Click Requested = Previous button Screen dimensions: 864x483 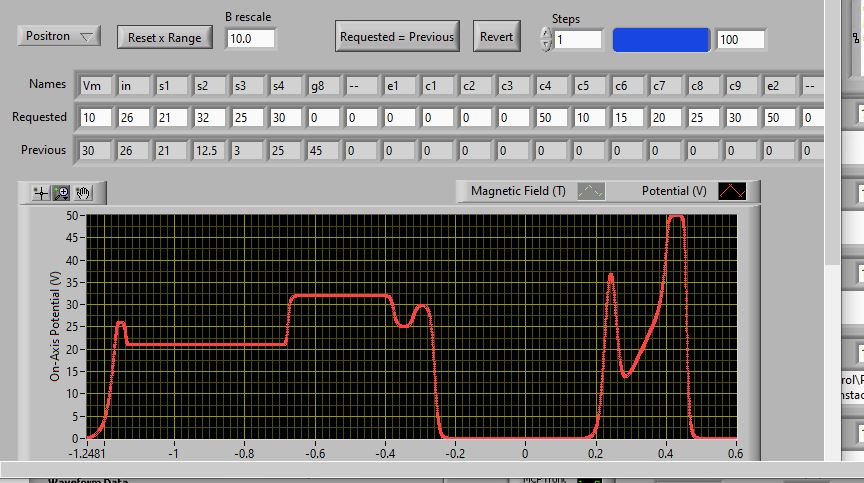click(397, 36)
